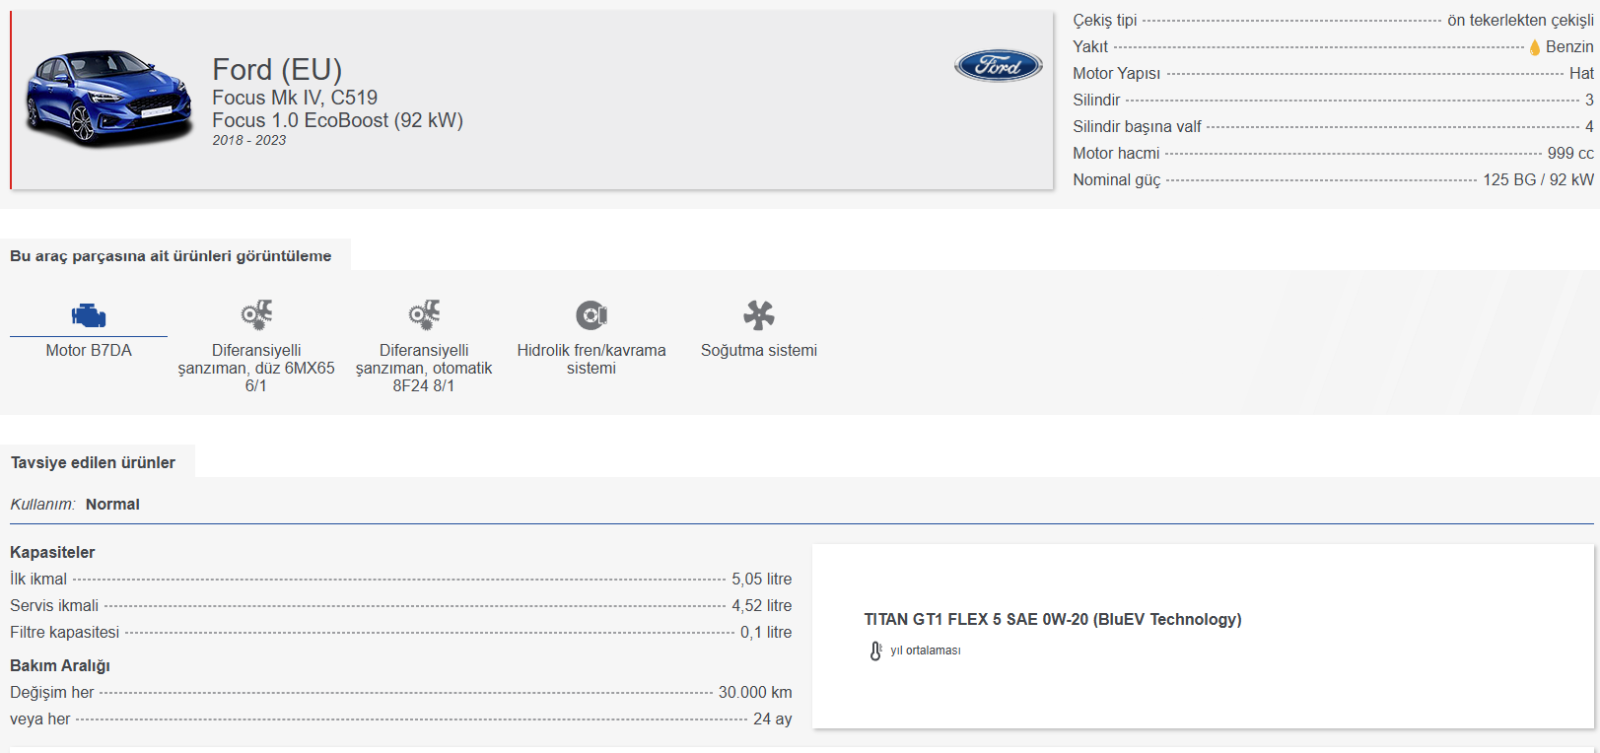Click the Nominal güç label

point(1117,180)
